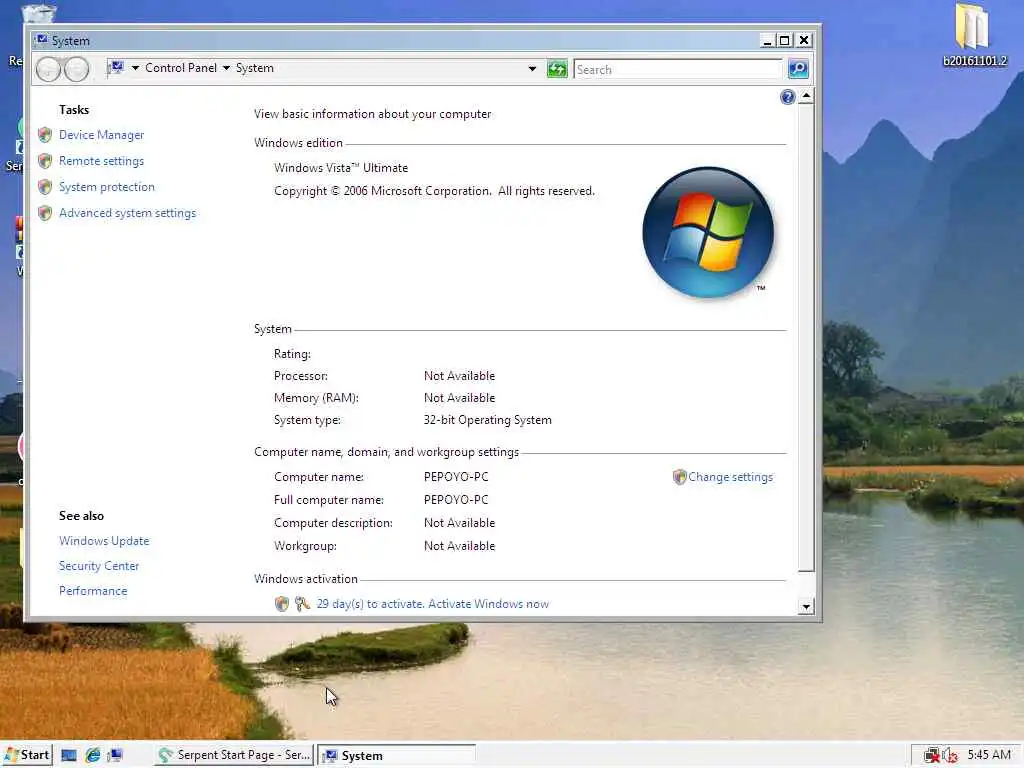
Task: Expand the Control Panel breadcrumb arrow
Action: (x=226, y=68)
